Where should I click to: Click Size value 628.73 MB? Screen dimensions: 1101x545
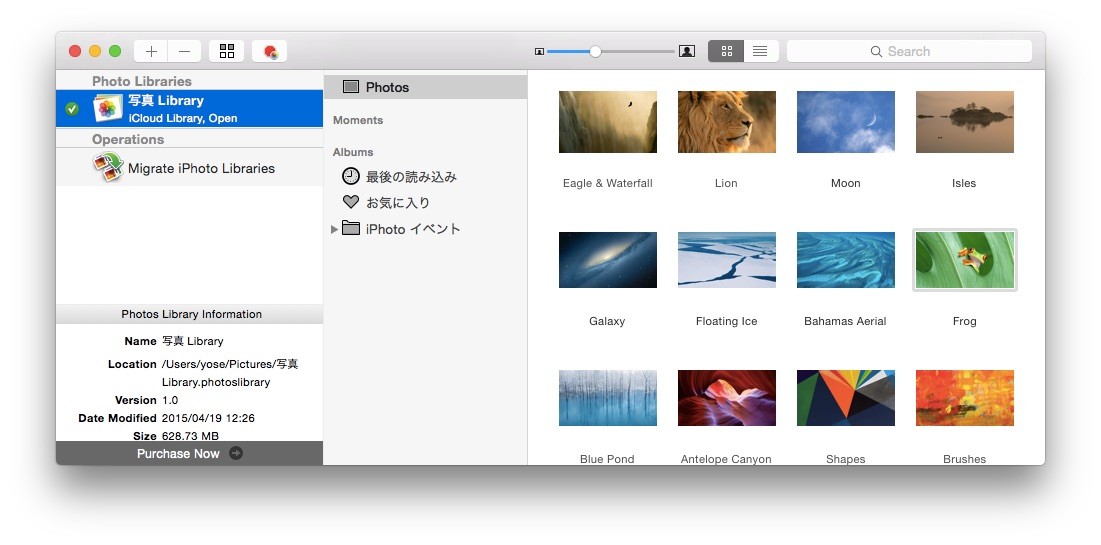(x=190, y=436)
